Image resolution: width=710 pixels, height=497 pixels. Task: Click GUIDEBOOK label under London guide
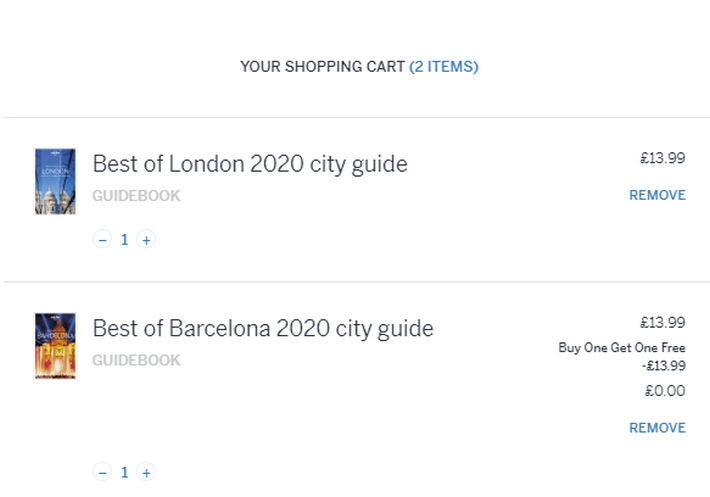[136, 196]
